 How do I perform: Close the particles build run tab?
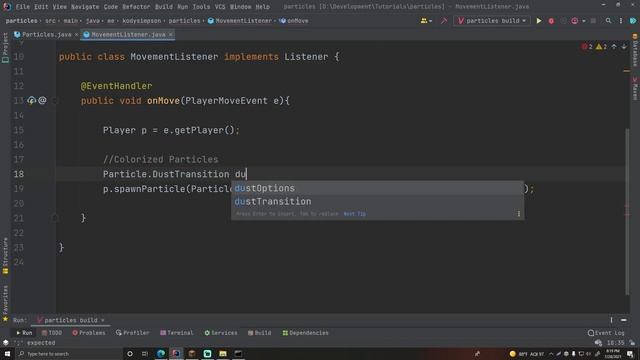(x=103, y=320)
